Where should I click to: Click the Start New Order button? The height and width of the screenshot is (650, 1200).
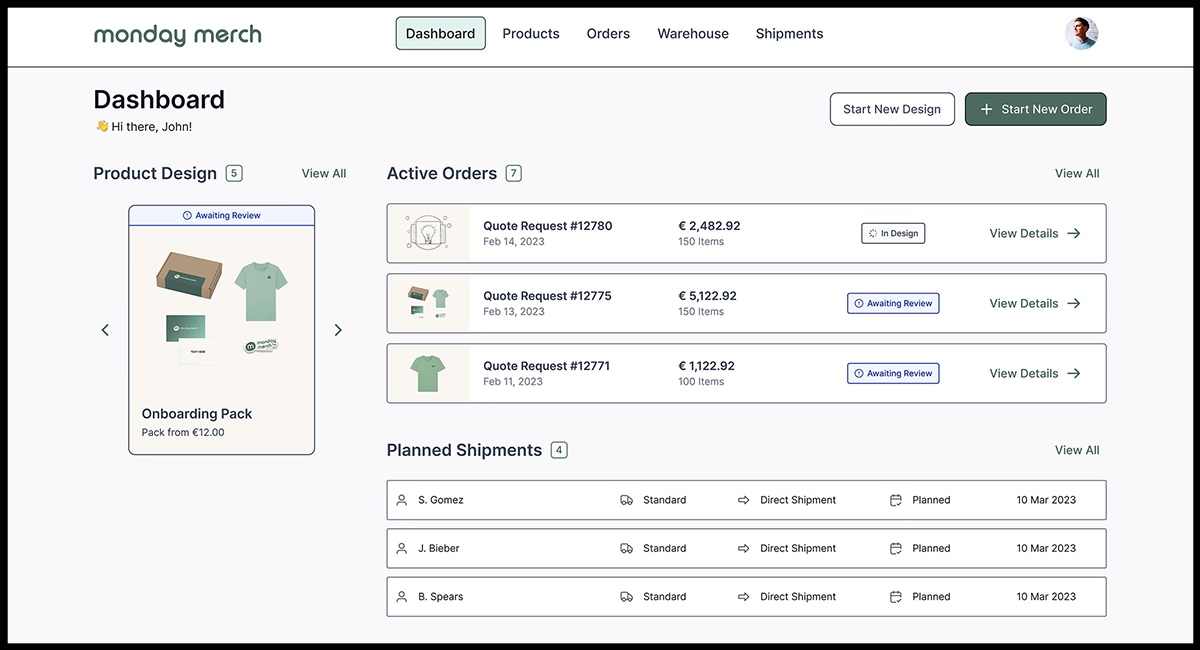coord(1035,109)
